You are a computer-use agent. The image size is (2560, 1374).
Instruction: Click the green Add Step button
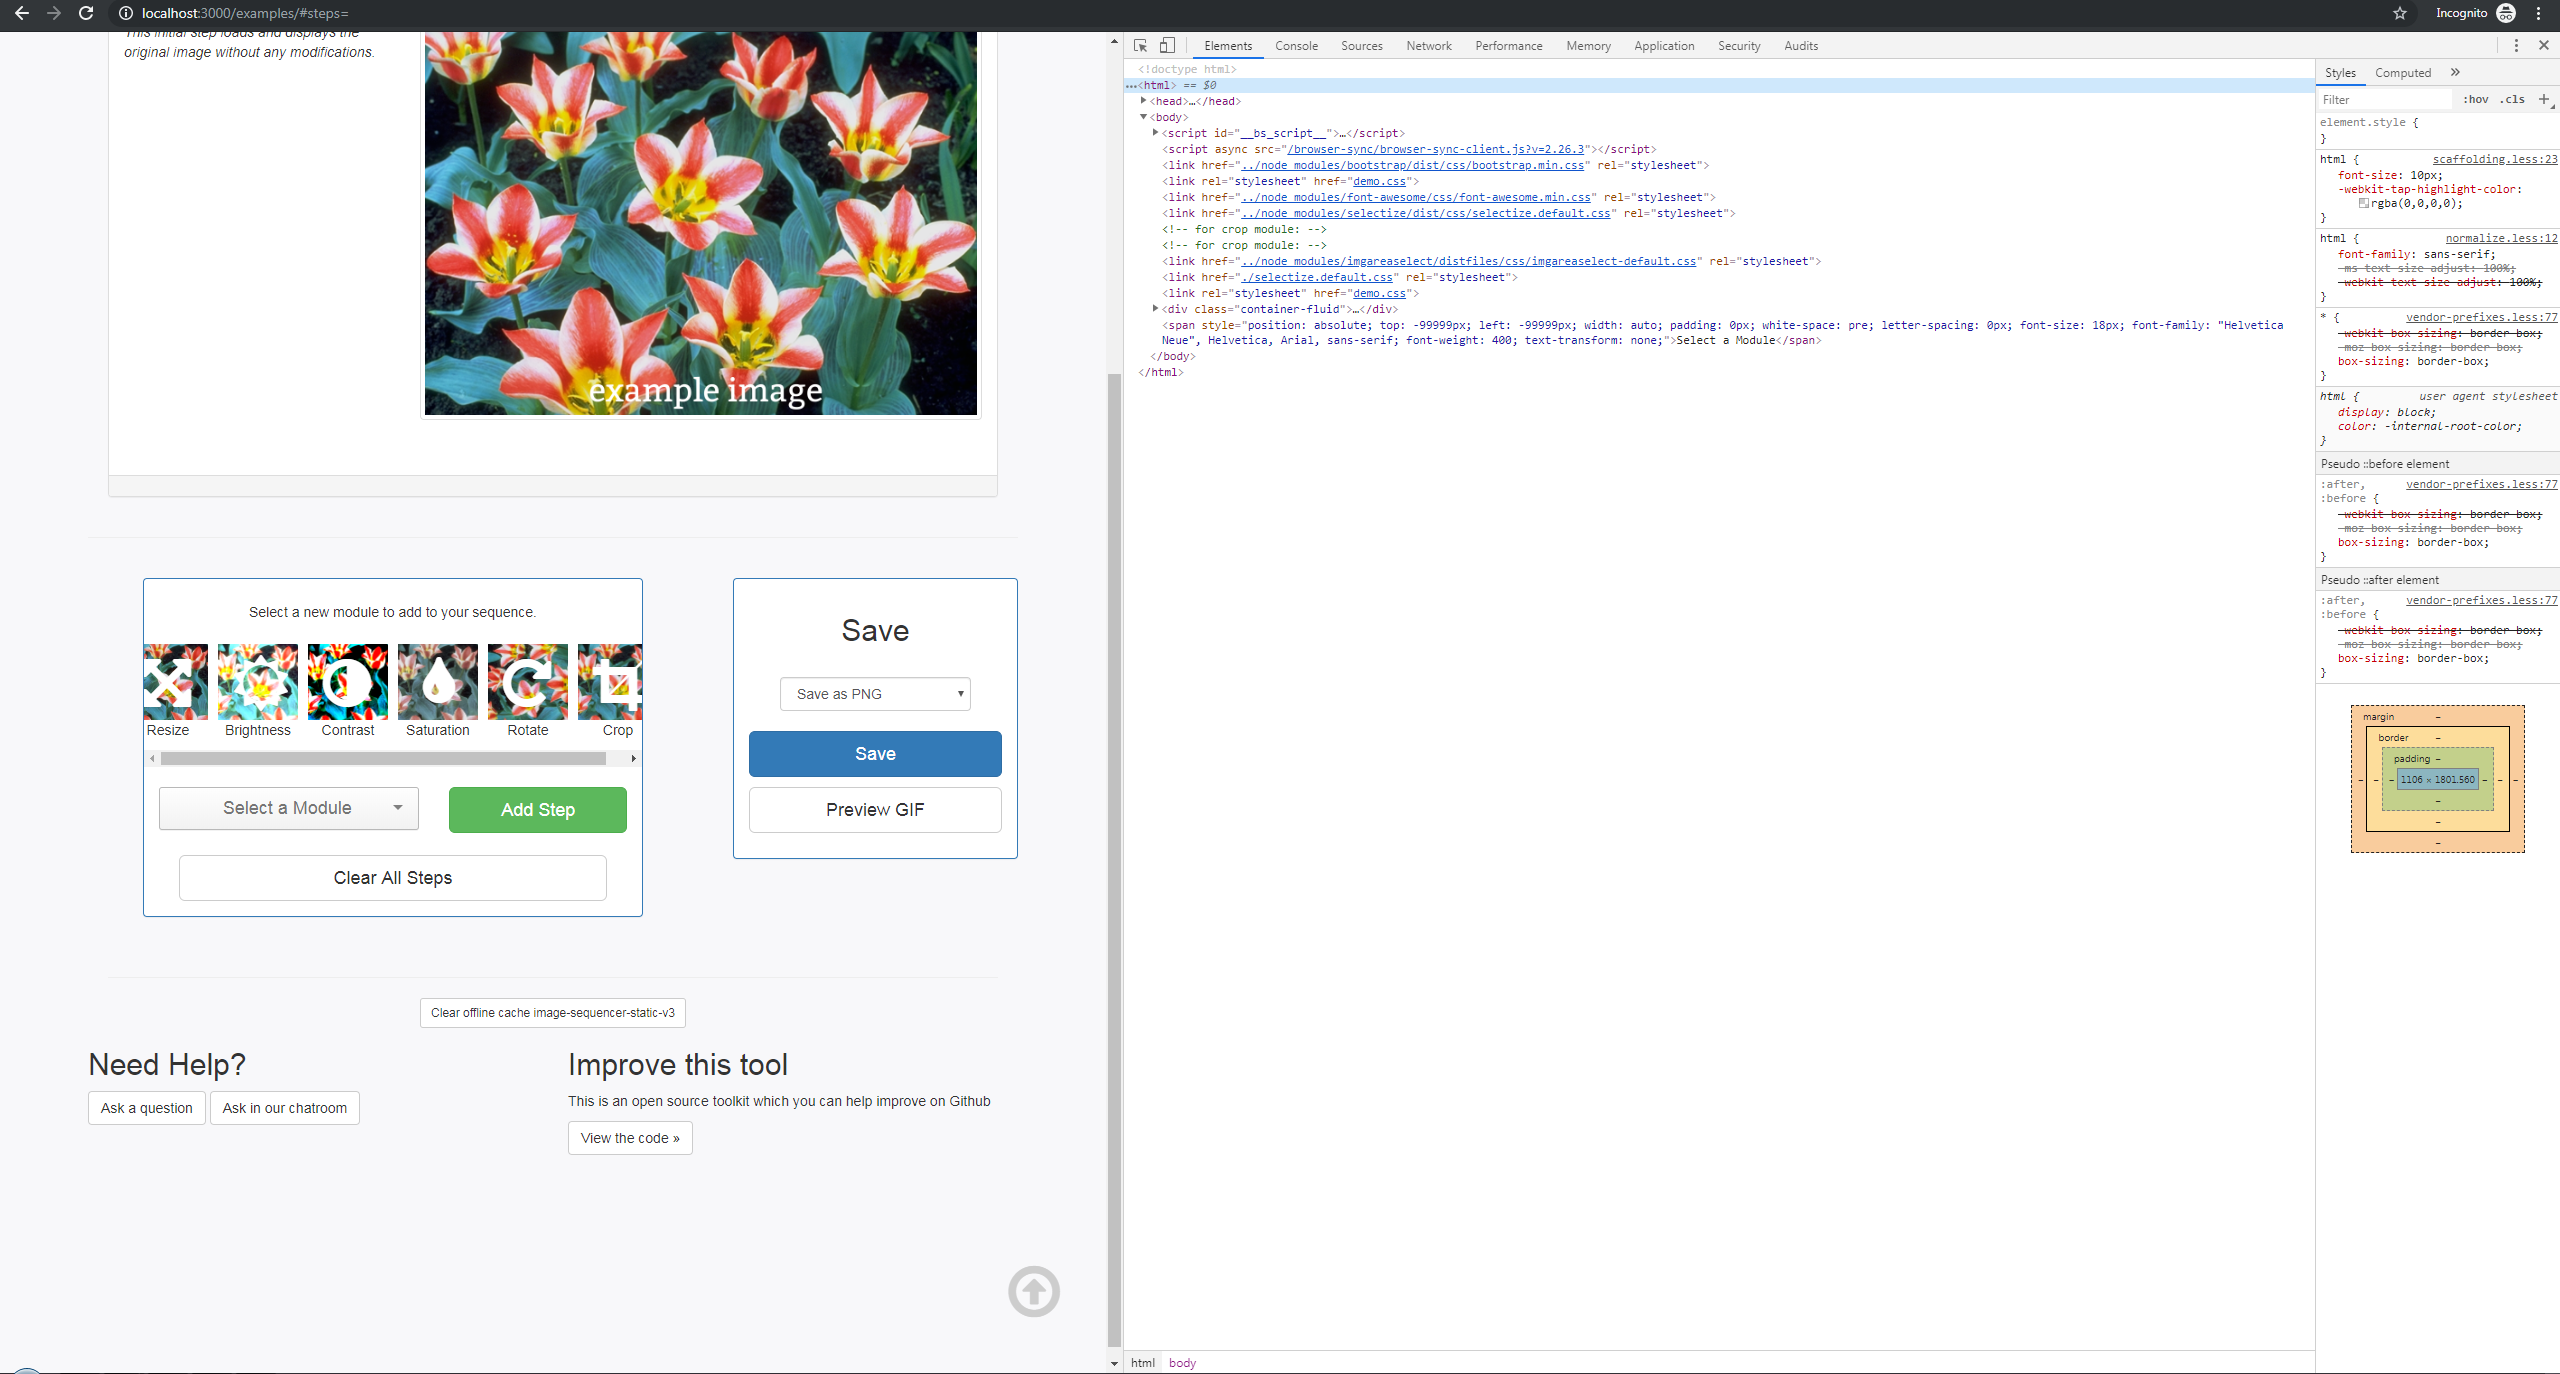coord(538,810)
